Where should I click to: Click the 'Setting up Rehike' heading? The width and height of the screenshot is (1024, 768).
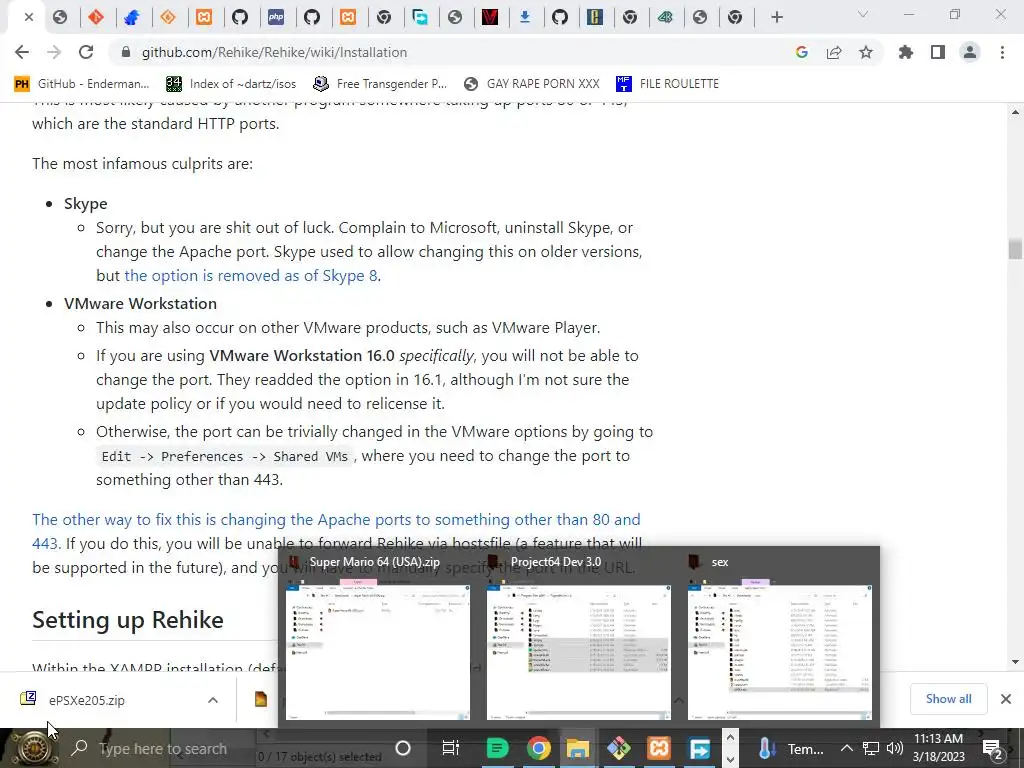(x=128, y=620)
